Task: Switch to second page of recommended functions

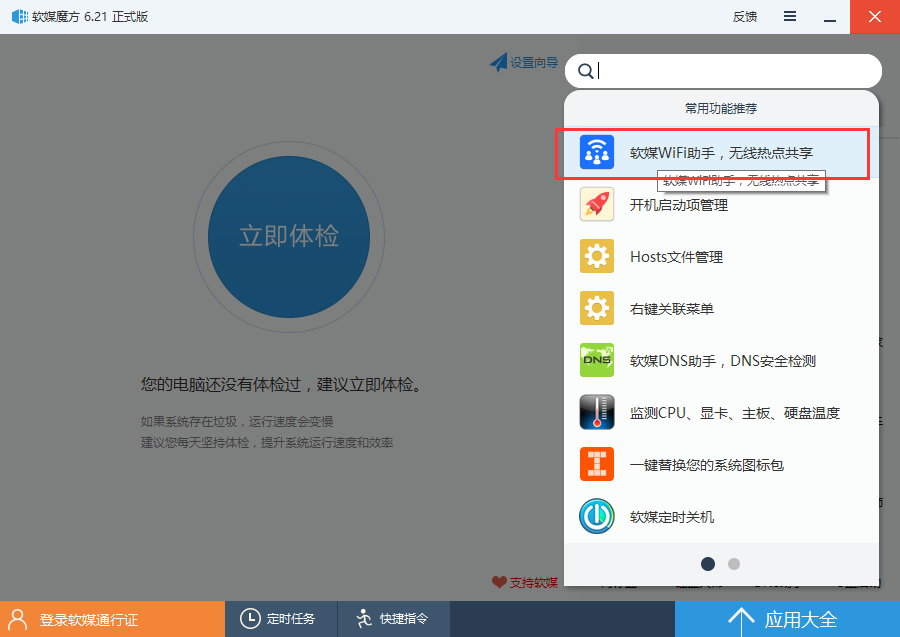Action: pos(734,564)
